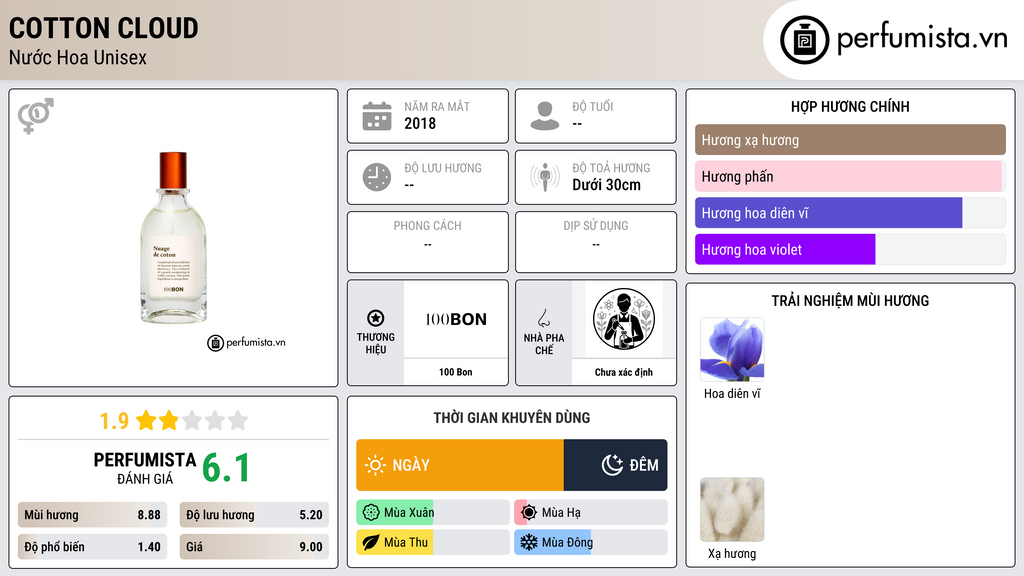1024x576 pixels.
Task: Click the clock icon beside Độ lưu hương
Action: tap(377, 177)
